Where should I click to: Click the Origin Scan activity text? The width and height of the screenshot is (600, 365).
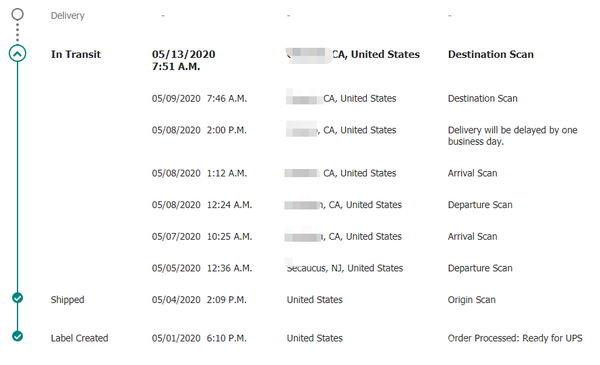tap(471, 300)
